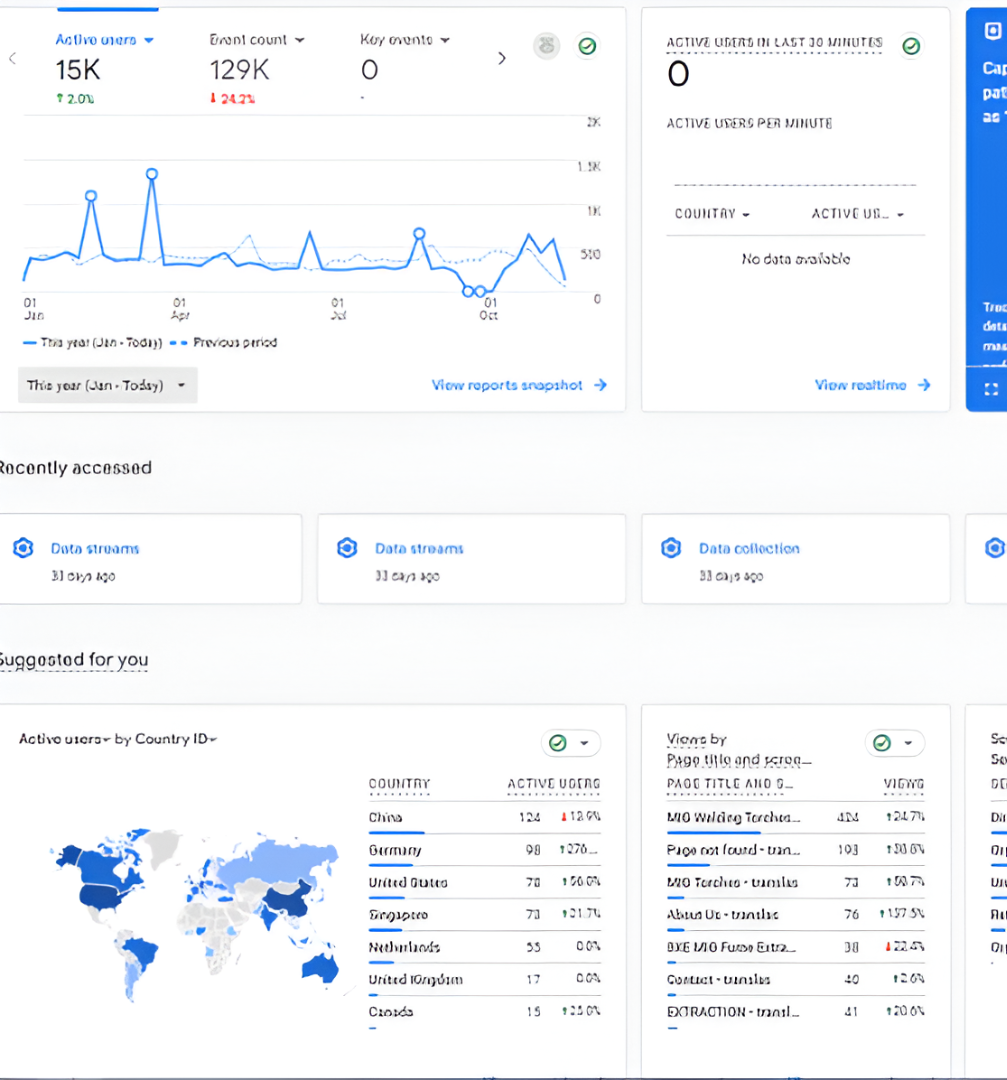Open the second Data streams recent card
Viewport: 1007px width, 1080px height.
pos(470,559)
